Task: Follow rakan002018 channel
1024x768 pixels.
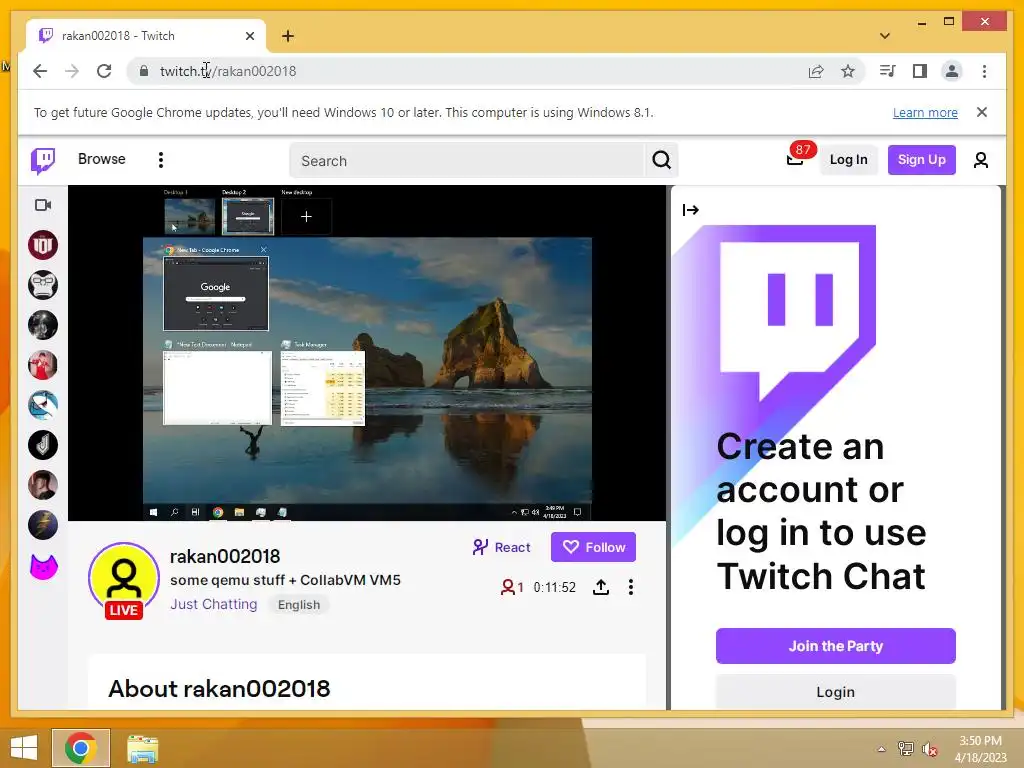Action: point(593,547)
